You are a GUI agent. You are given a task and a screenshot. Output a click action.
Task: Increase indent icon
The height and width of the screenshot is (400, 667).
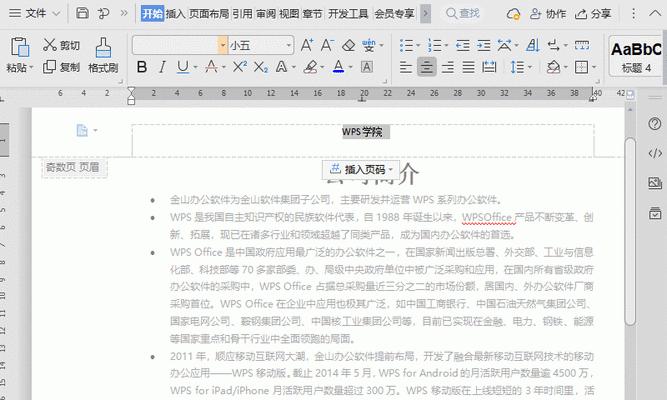pyautogui.click(x=484, y=45)
